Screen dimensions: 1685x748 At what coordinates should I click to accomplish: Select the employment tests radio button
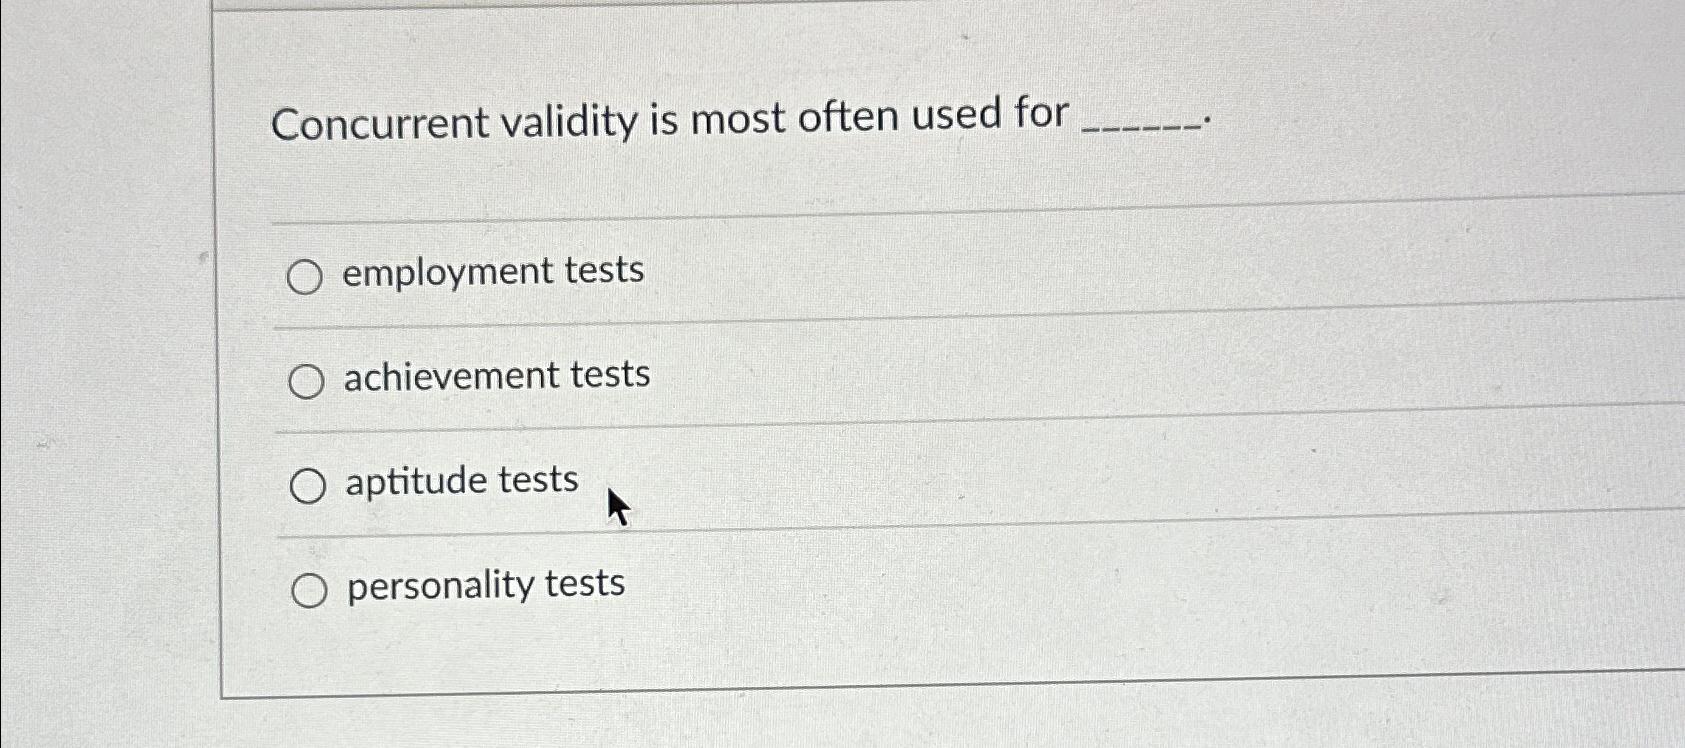[x=307, y=276]
